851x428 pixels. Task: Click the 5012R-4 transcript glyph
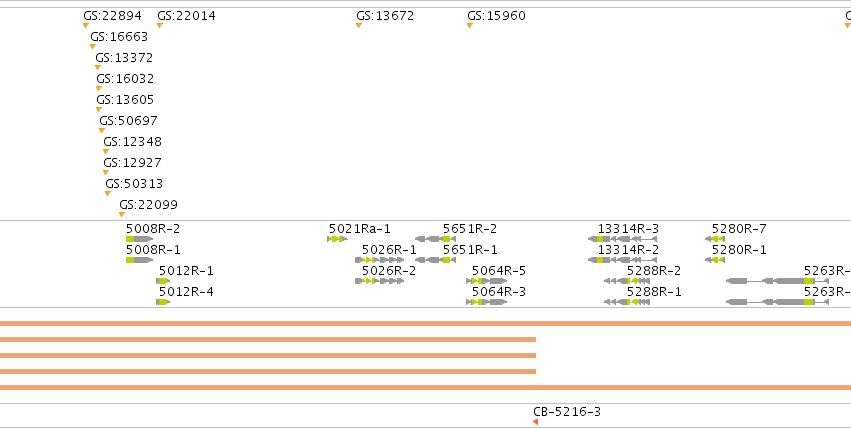[163, 302]
